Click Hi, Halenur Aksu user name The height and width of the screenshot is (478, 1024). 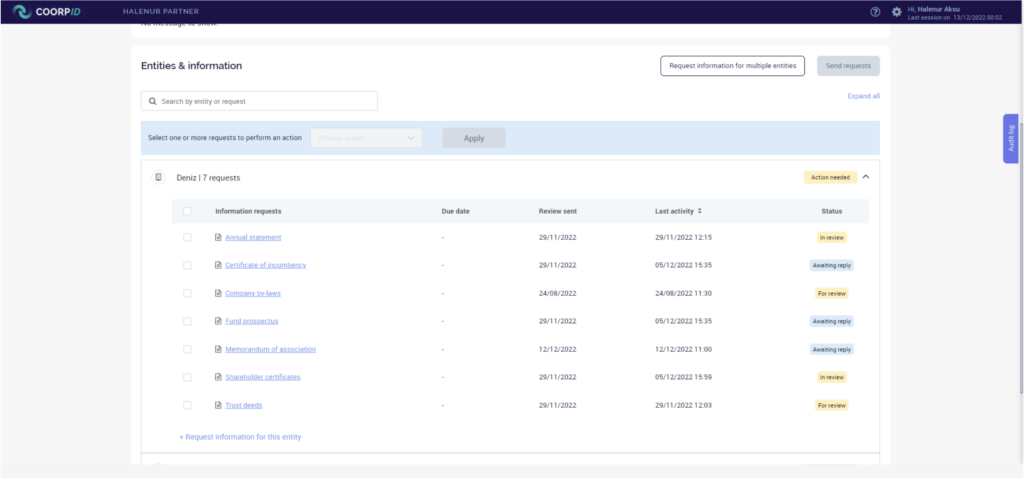934,9
